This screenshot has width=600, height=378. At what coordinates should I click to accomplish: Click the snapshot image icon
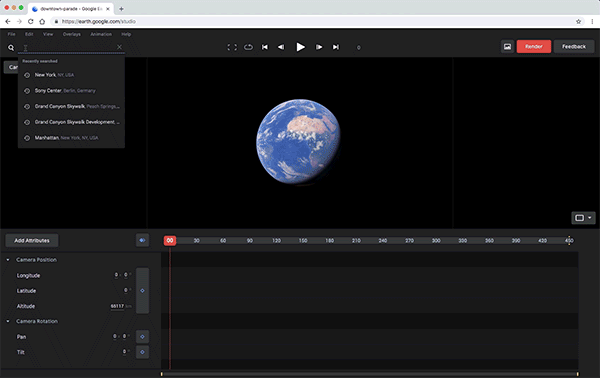click(507, 47)
